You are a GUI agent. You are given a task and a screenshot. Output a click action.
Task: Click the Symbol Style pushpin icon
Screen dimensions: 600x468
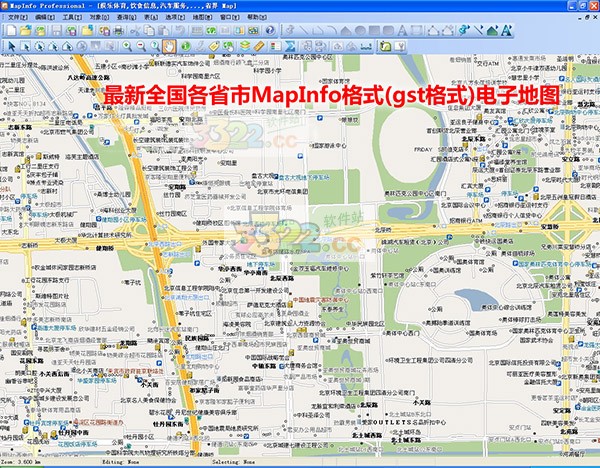coord(464,30)
